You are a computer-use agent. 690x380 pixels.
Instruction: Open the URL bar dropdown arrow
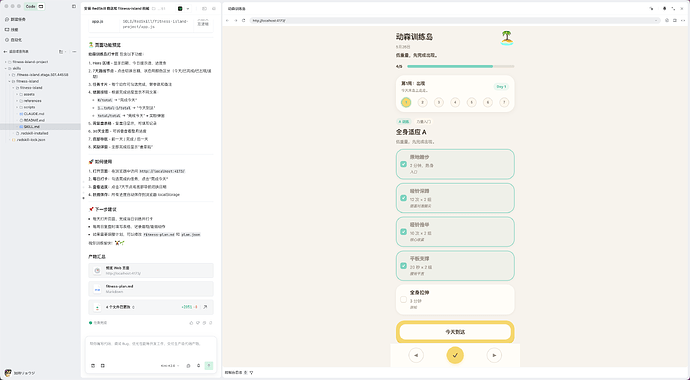point(656,20)
